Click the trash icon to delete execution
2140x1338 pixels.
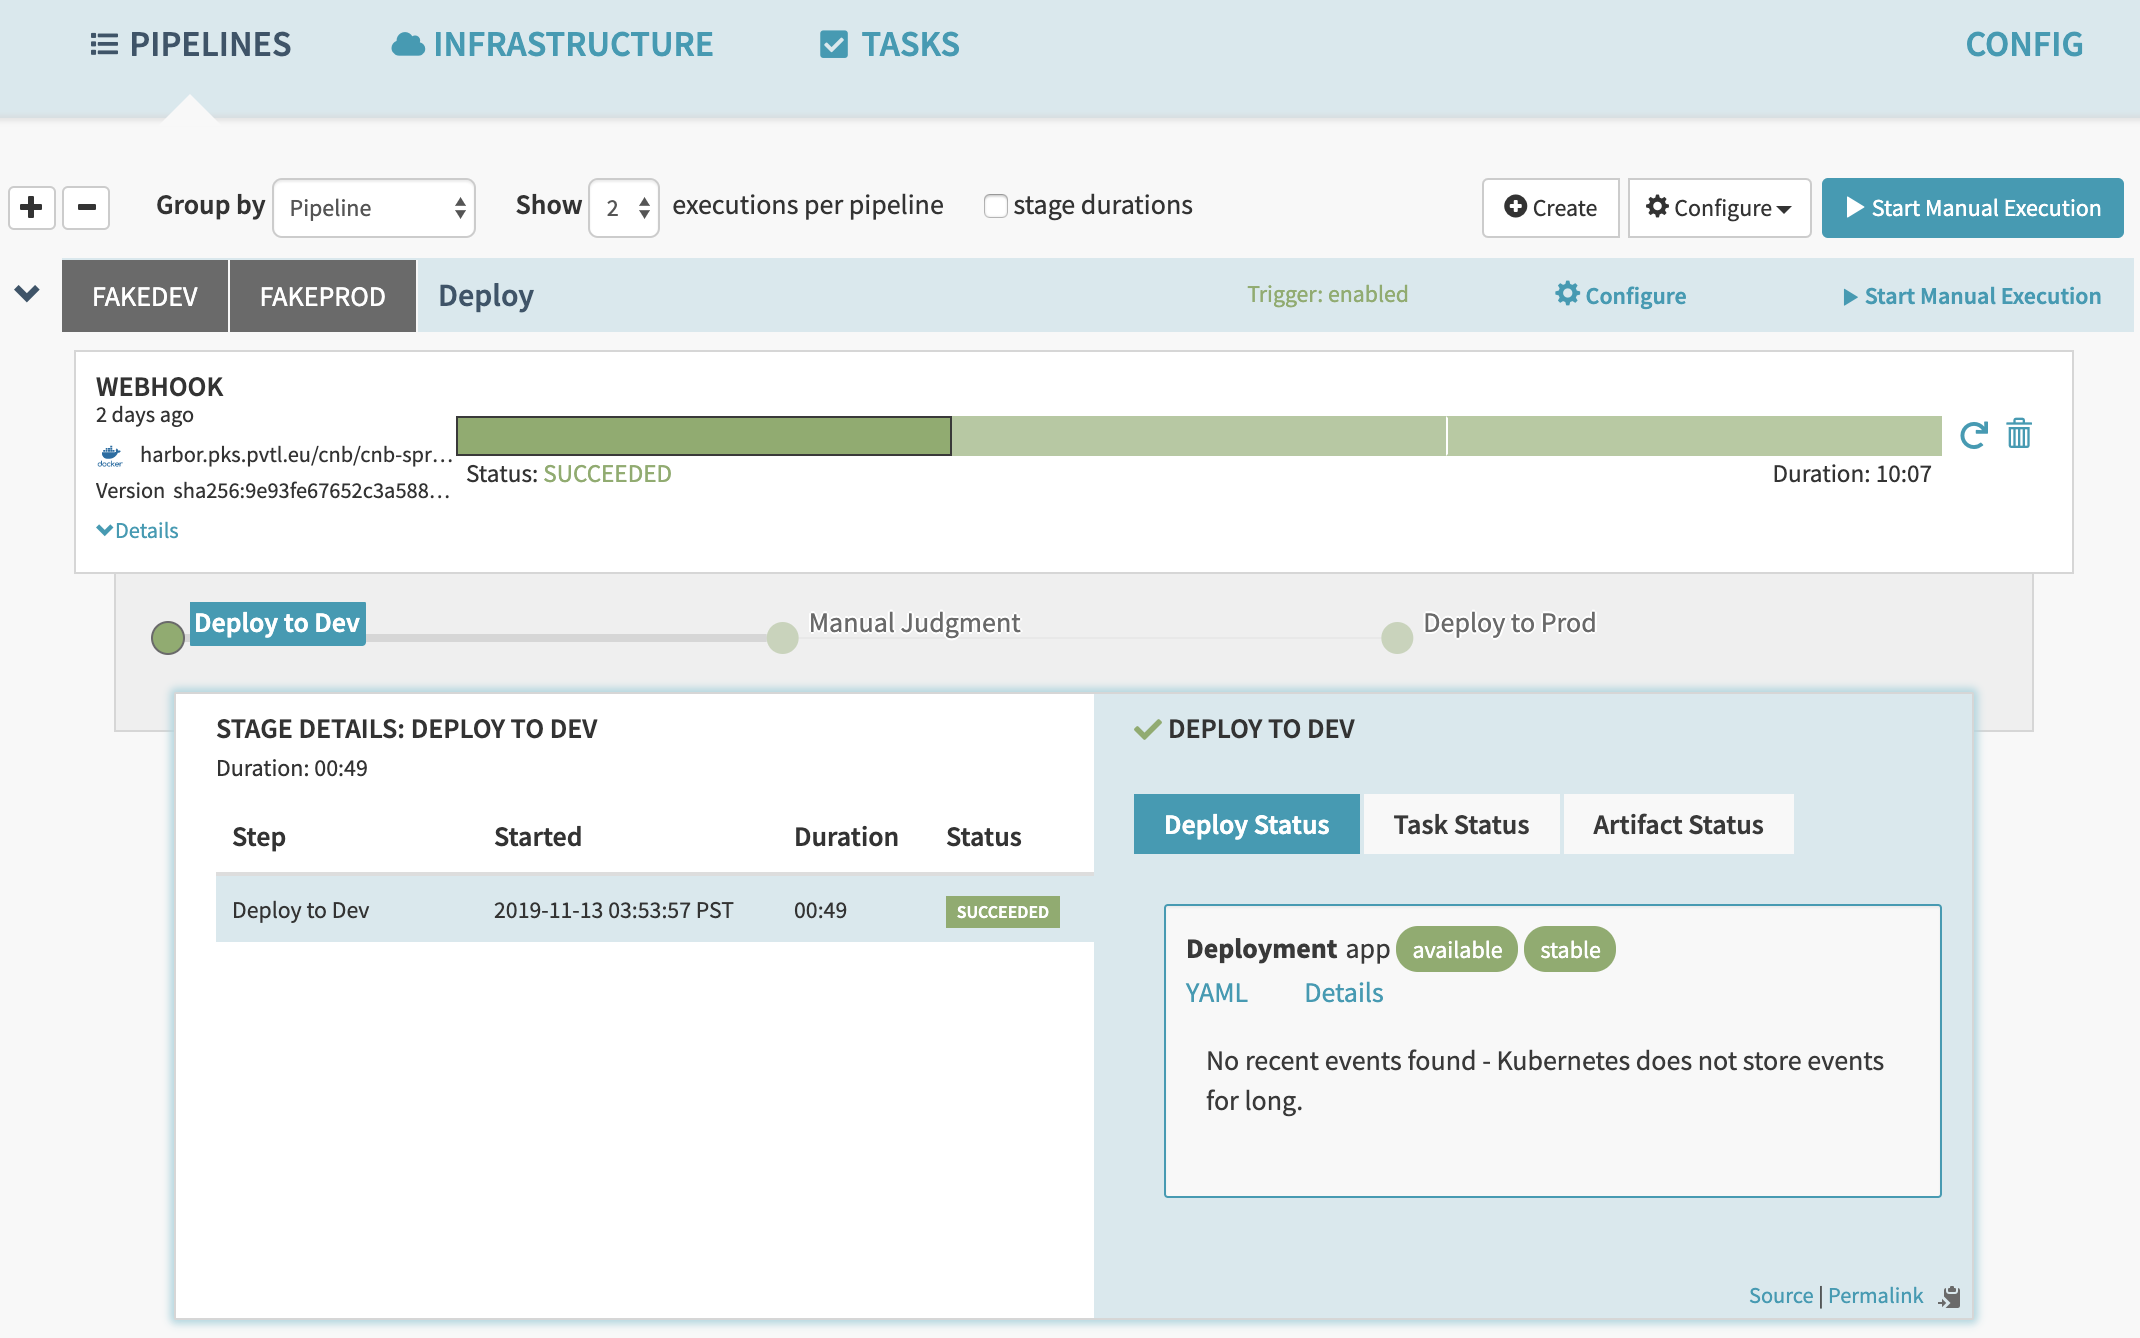click(x=2019, y=434)
